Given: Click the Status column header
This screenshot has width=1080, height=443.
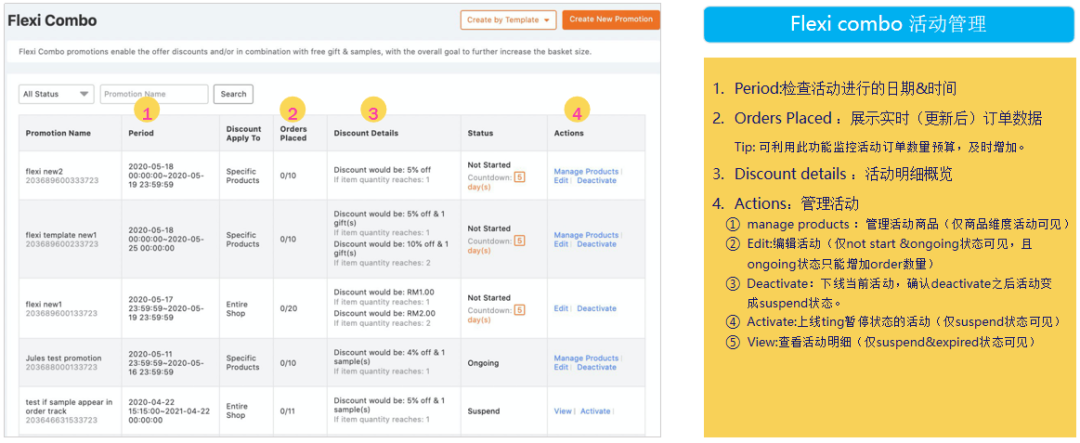Looking at the screenshot, I should pyautogui.click(x=480, y=133).
